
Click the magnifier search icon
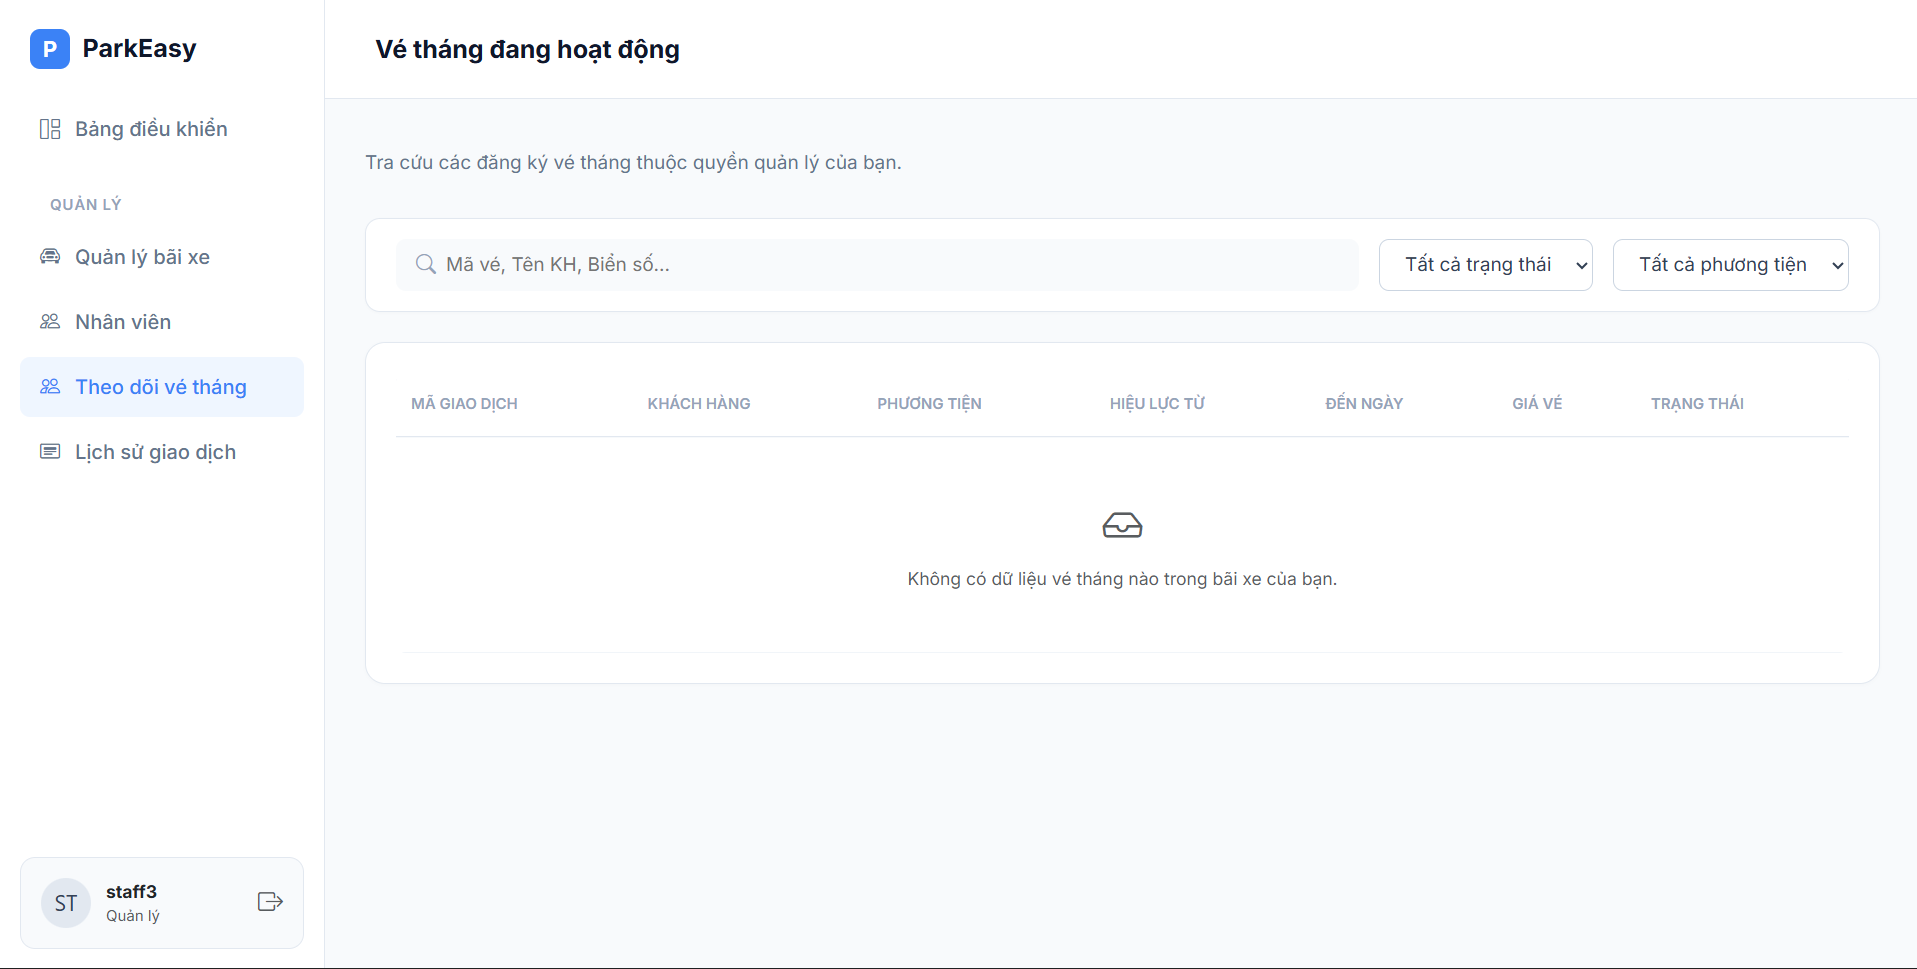coord(426,264)
